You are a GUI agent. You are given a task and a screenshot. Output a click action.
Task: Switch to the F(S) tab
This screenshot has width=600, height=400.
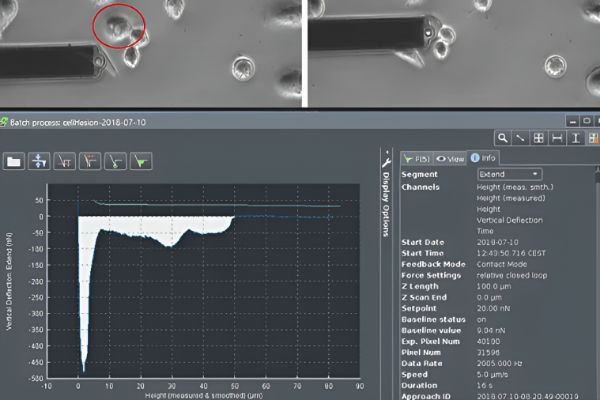[x=417, y=158]
